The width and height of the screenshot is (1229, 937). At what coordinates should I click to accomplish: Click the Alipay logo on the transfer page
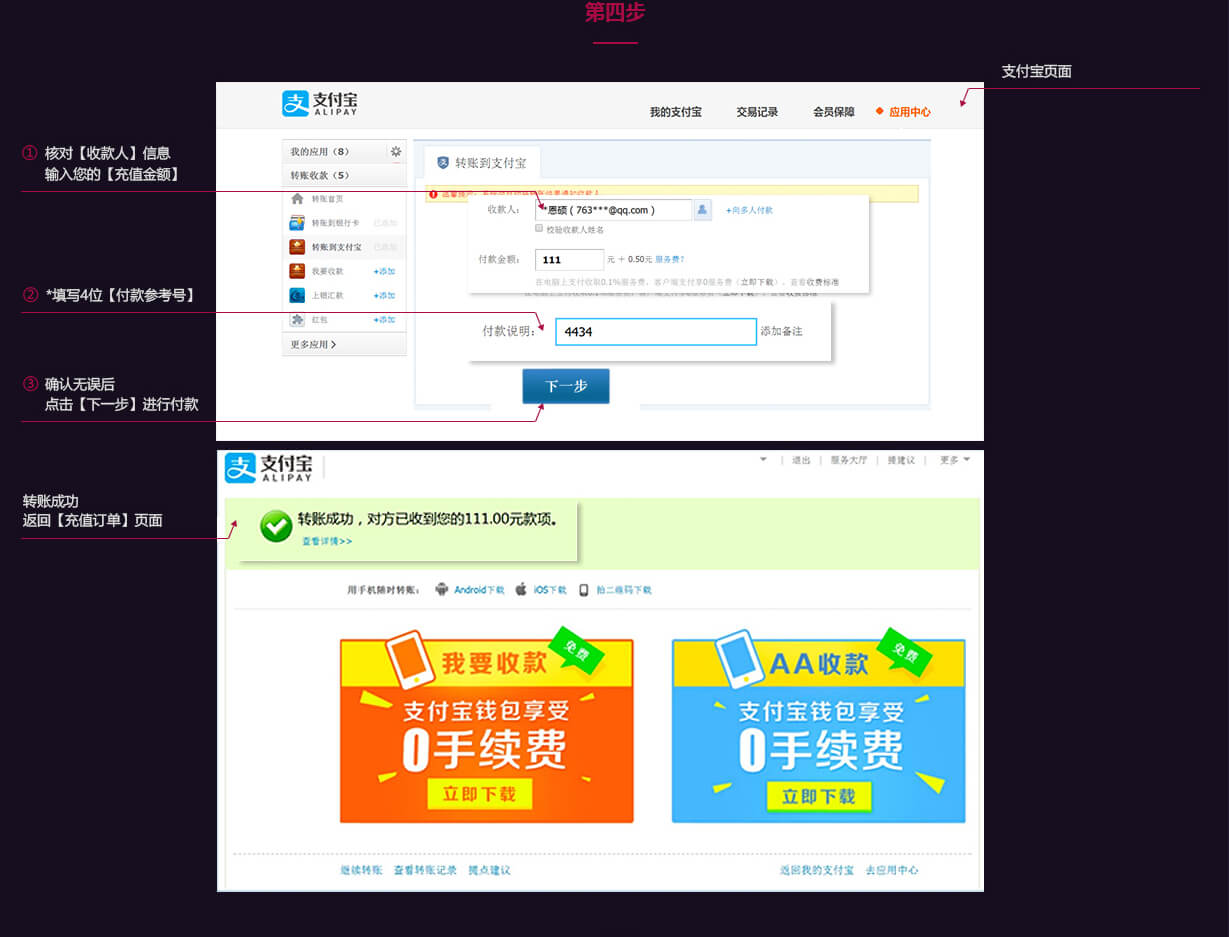pos(320,103)
